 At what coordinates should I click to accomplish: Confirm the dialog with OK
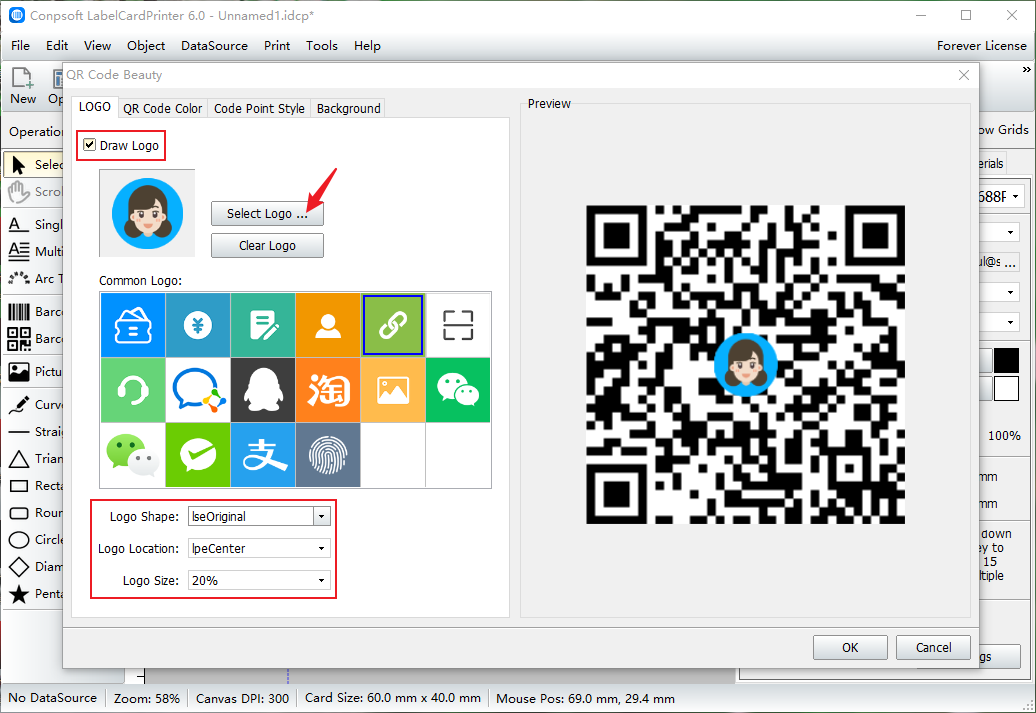[x=850, y=648]
